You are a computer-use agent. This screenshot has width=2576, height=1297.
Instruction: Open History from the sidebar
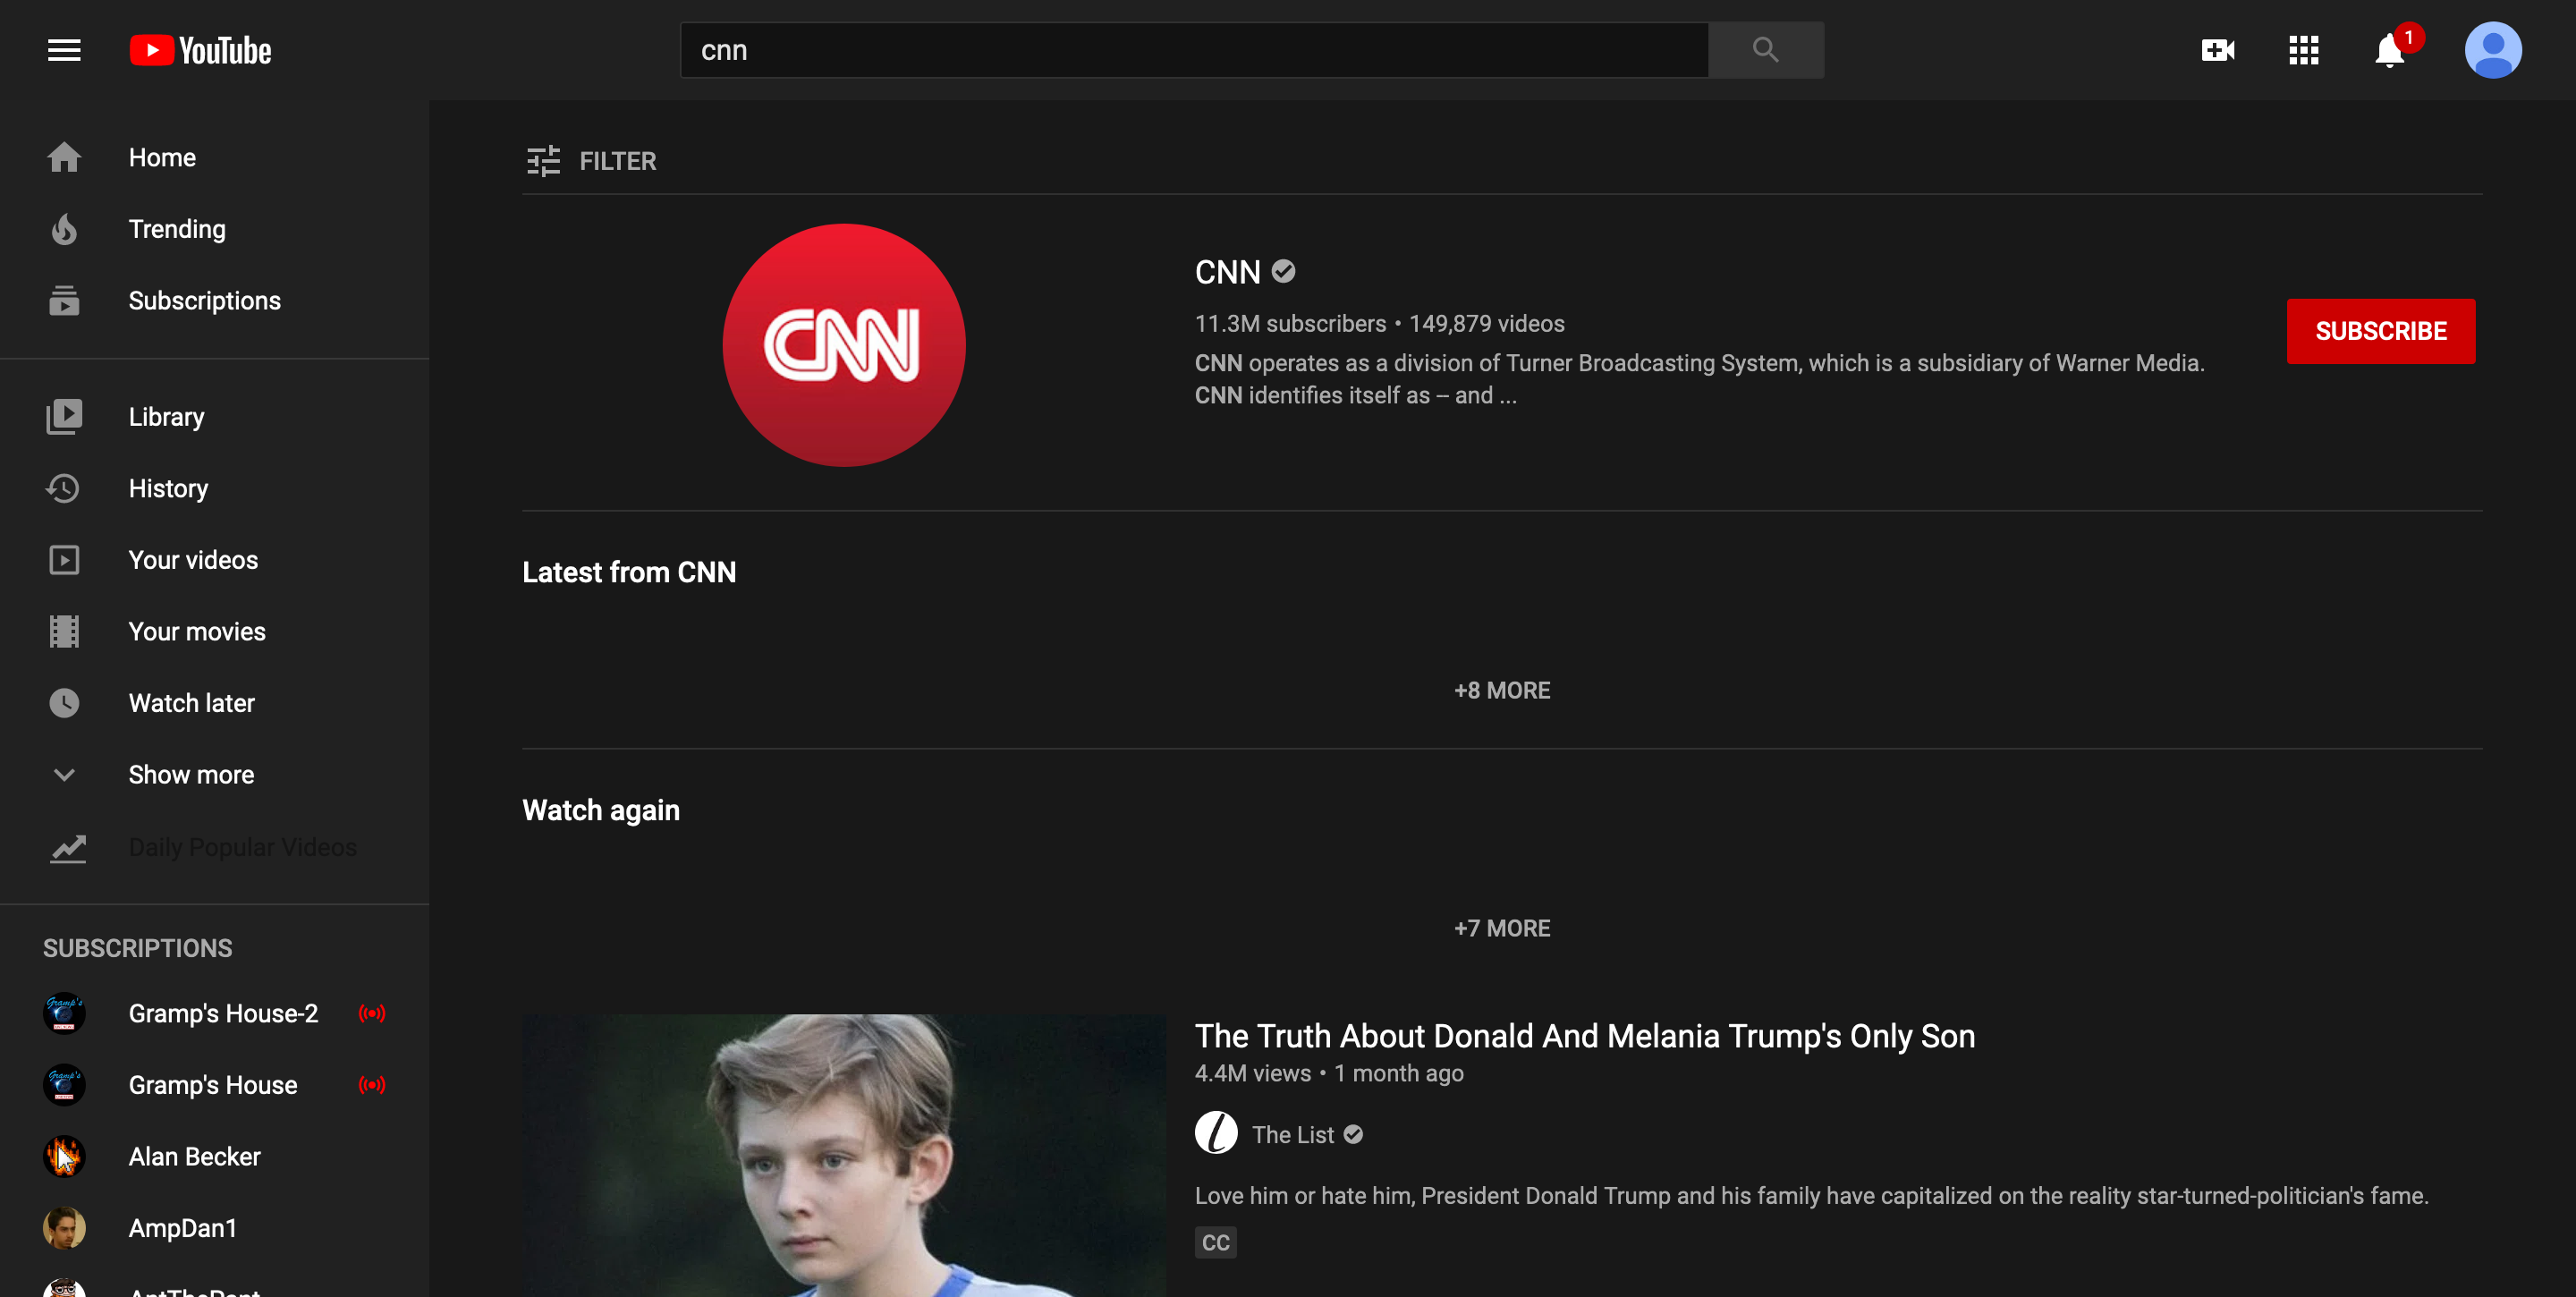click(x=168, y=488)
